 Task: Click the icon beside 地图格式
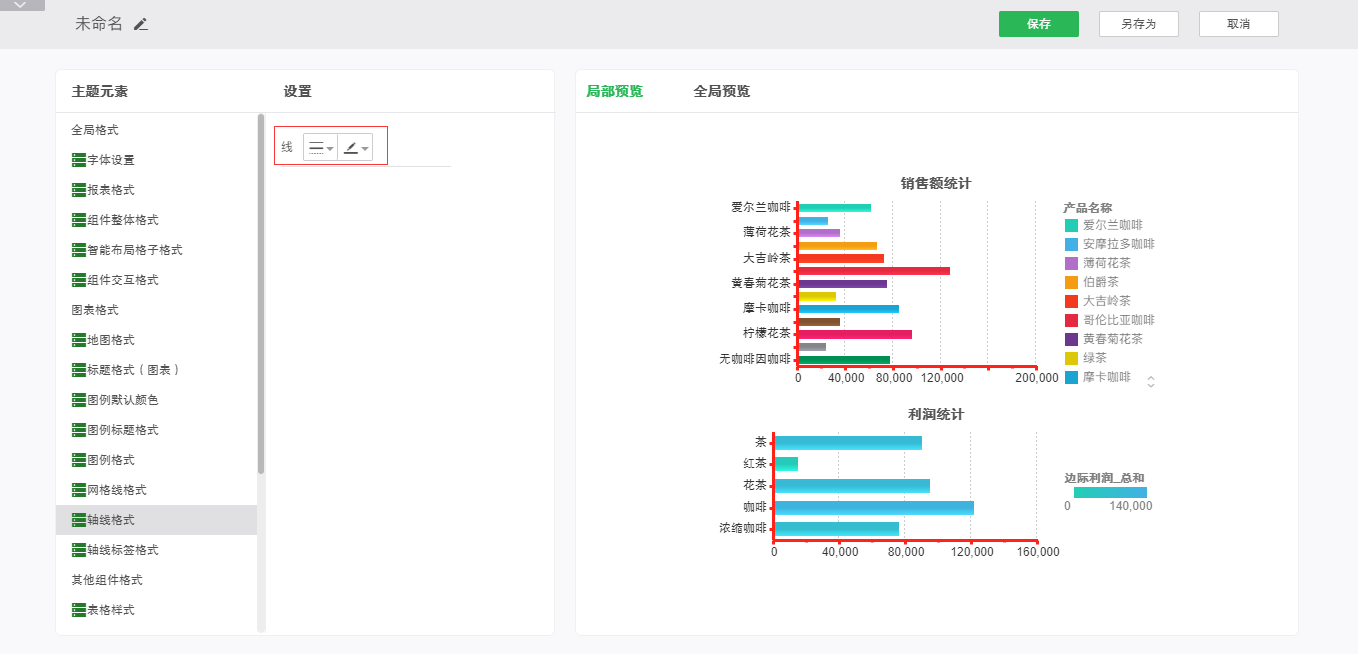(79, 340)
